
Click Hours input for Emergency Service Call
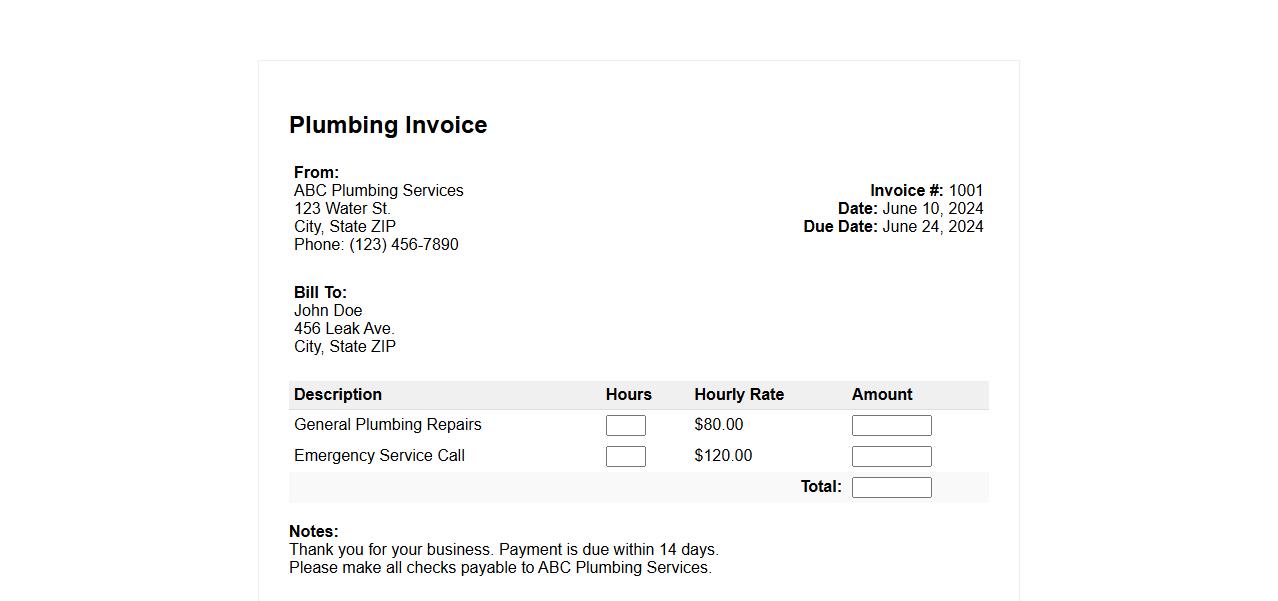click(x=625, y=456)
